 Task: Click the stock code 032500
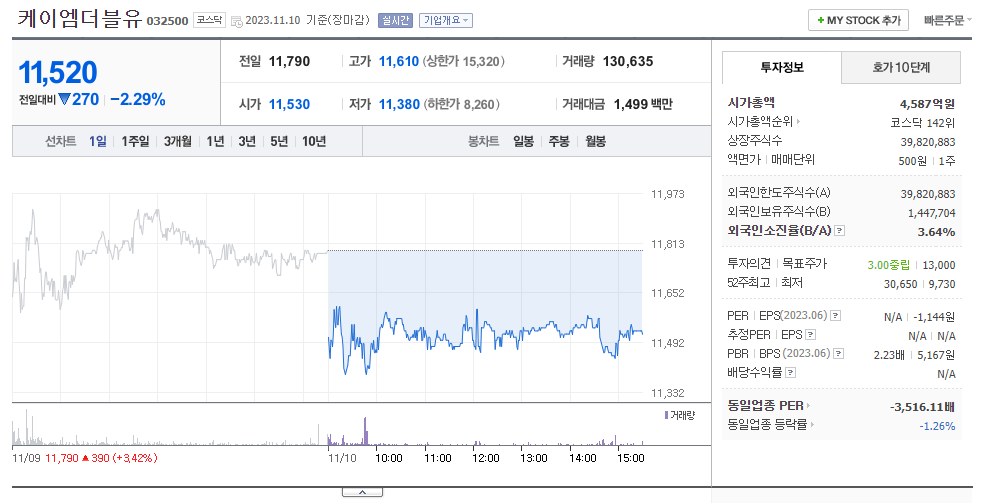167,21
